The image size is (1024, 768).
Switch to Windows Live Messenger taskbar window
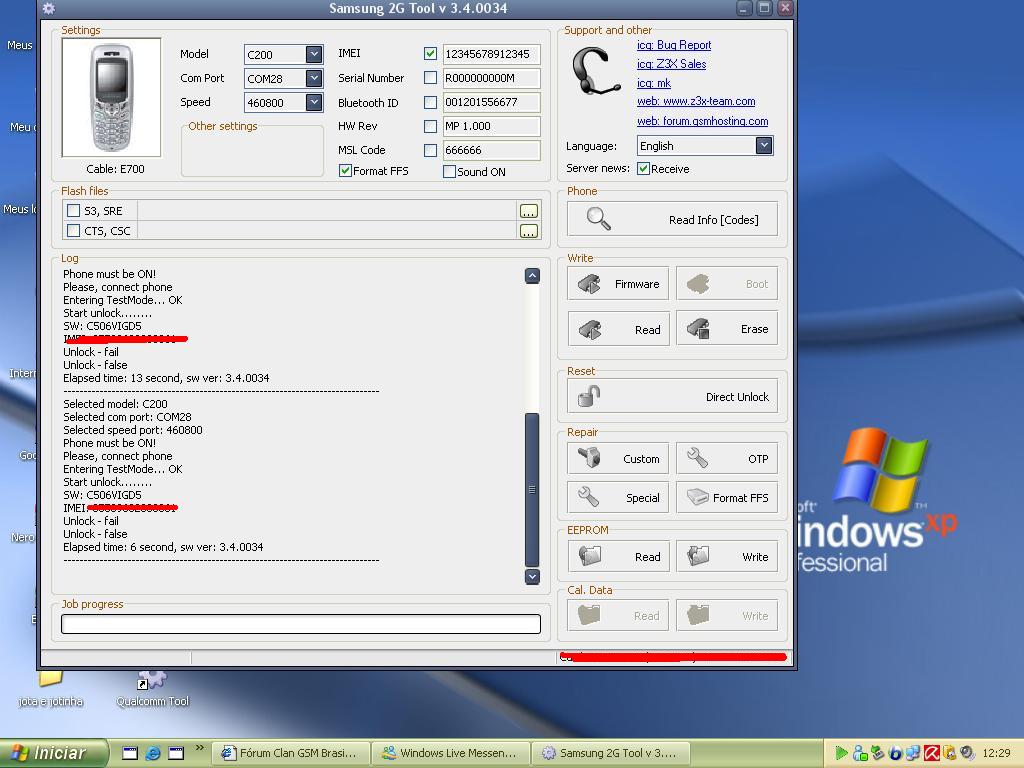click(x=451, y=753)
